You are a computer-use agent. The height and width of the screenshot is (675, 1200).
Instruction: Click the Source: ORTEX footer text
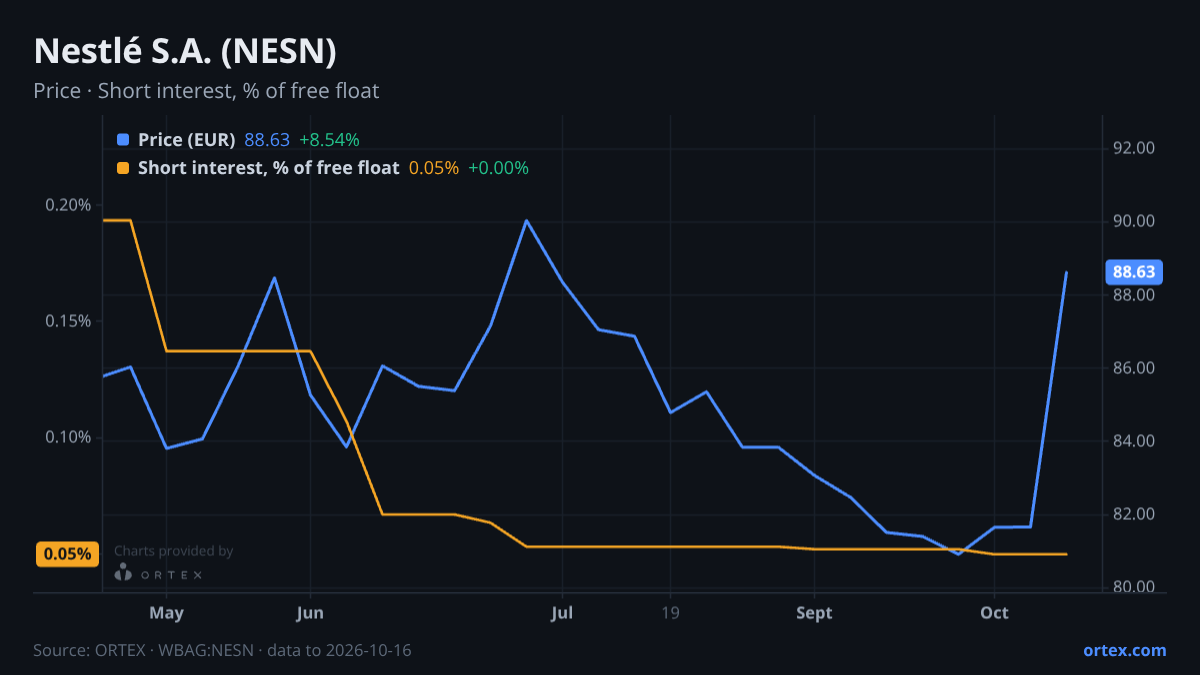[222, 650]
